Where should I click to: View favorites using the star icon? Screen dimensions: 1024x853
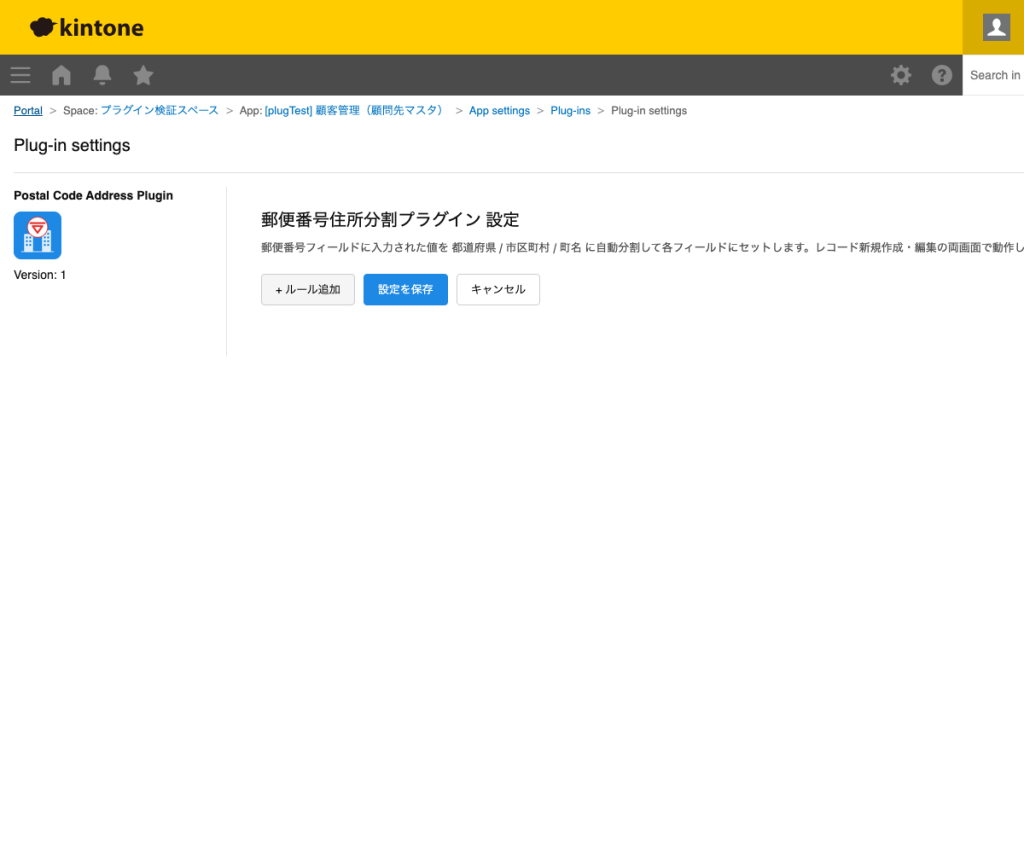pos(143,75)
